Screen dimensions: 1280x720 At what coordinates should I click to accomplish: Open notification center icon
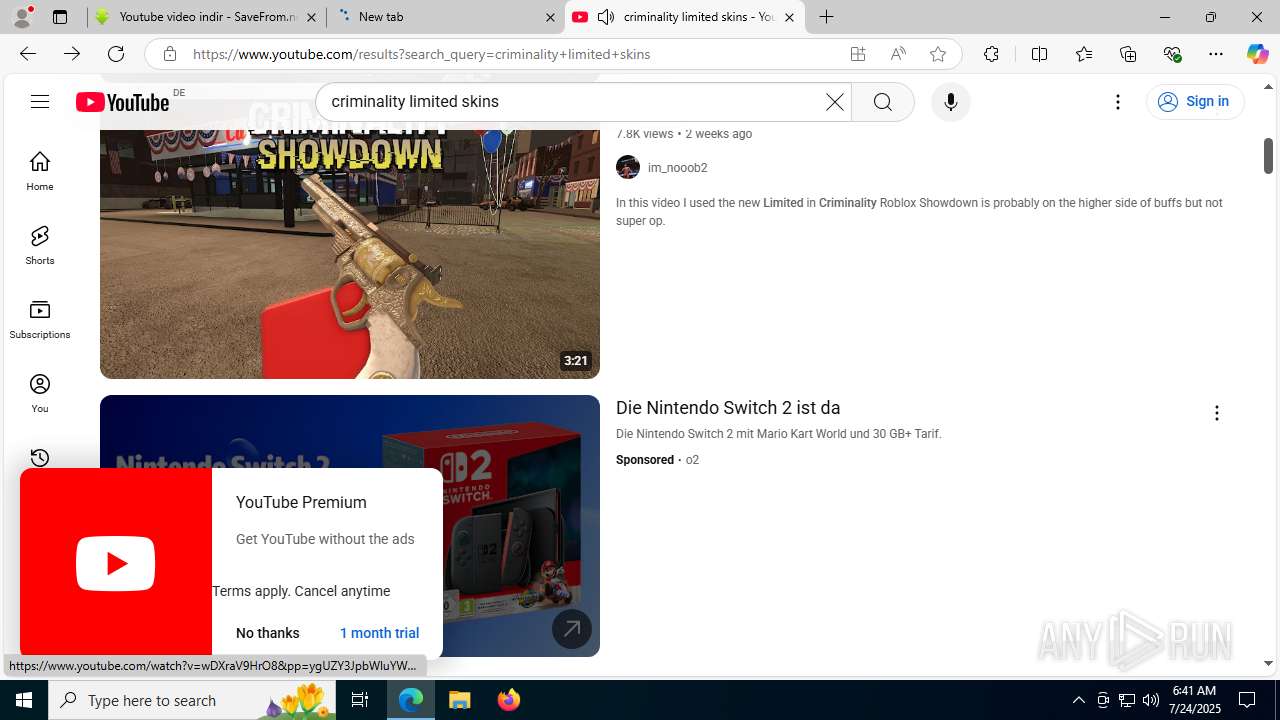(x=1247, y=700)
